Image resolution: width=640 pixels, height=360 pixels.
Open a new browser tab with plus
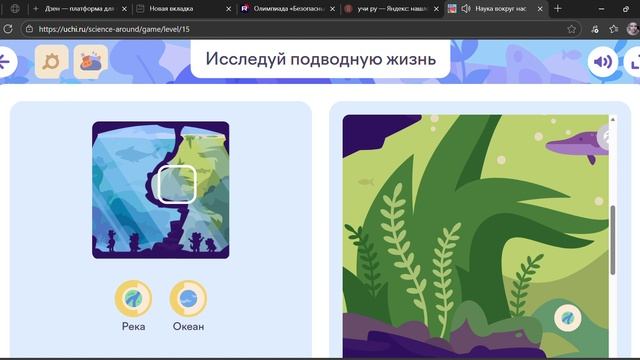click(558, 9)
